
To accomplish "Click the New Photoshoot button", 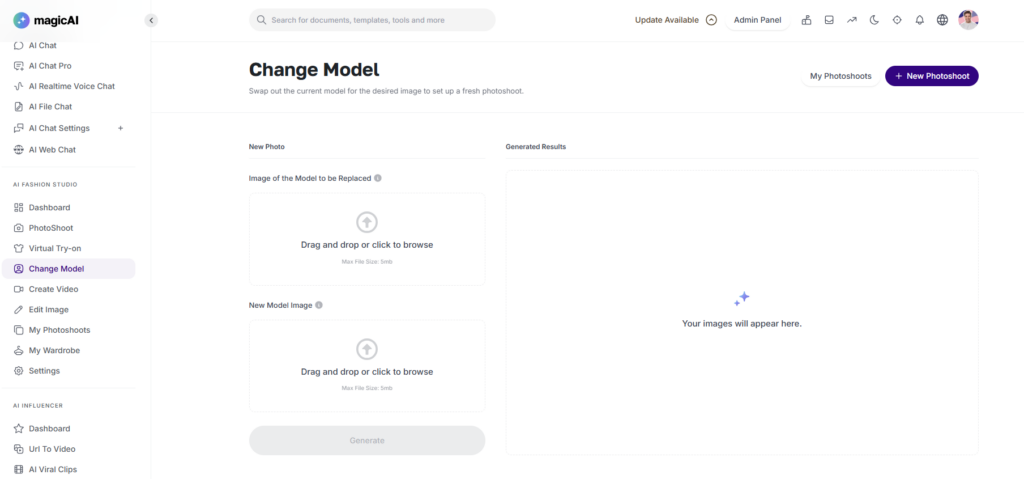I will 931,76.
